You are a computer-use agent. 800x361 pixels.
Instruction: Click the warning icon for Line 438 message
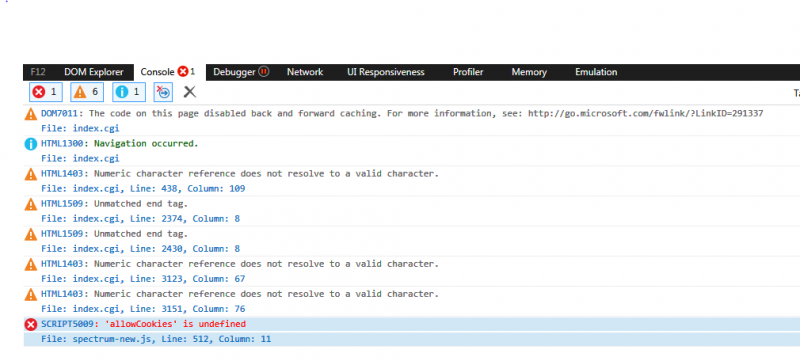click(31, 174)
